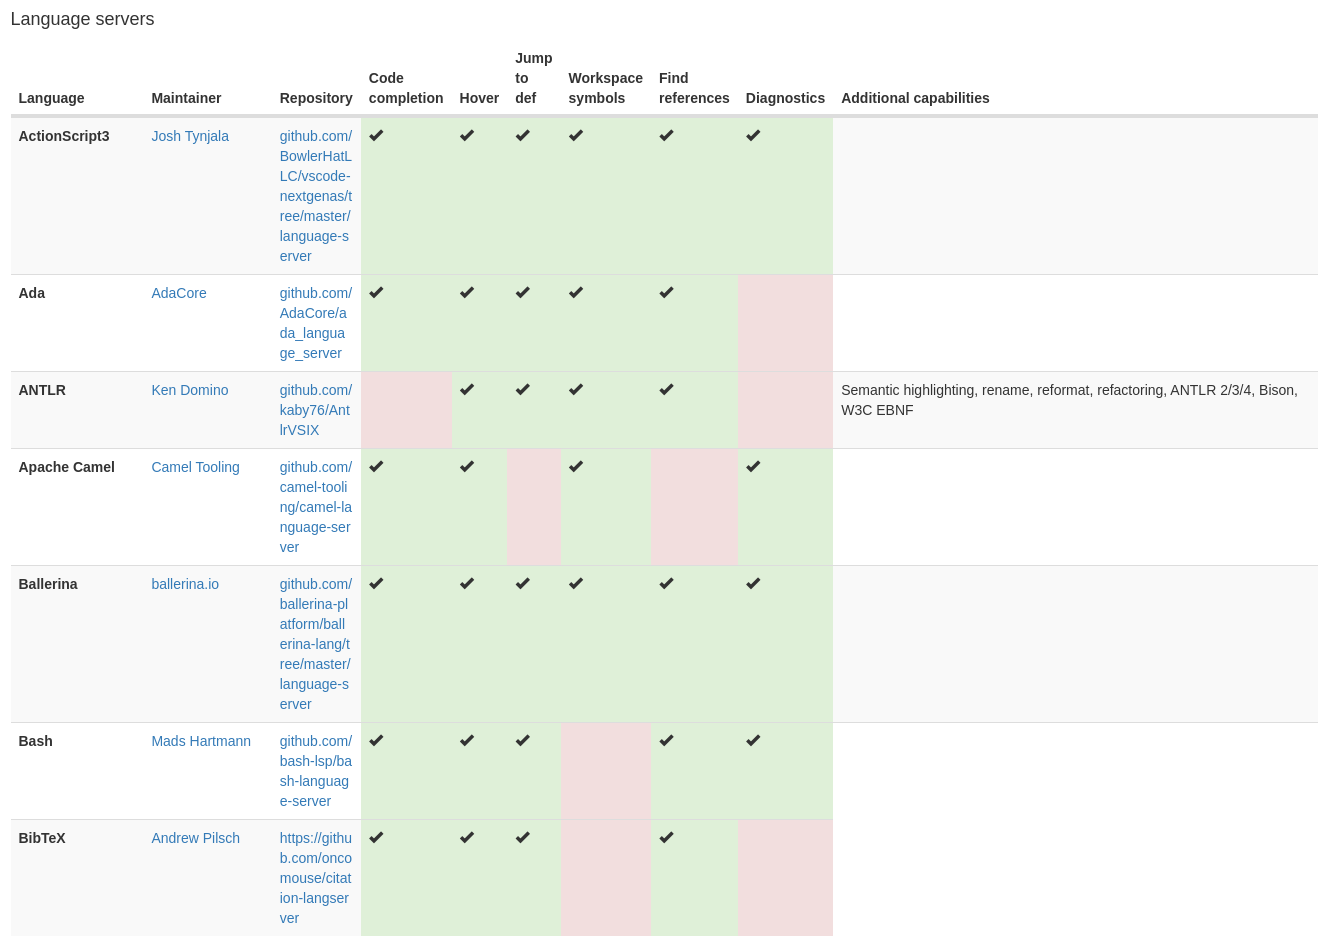Click Bash diagnostics checkmark
The image size is (1344, 936).
point(753,740)
